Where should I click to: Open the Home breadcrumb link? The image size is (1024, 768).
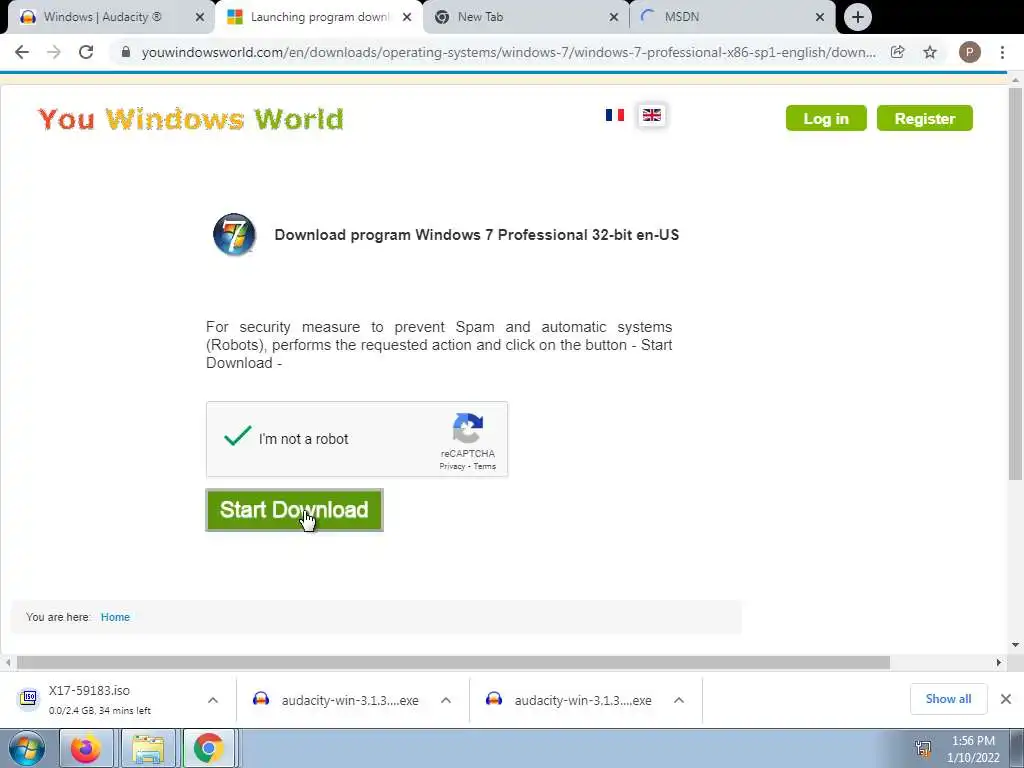point(115,617)
